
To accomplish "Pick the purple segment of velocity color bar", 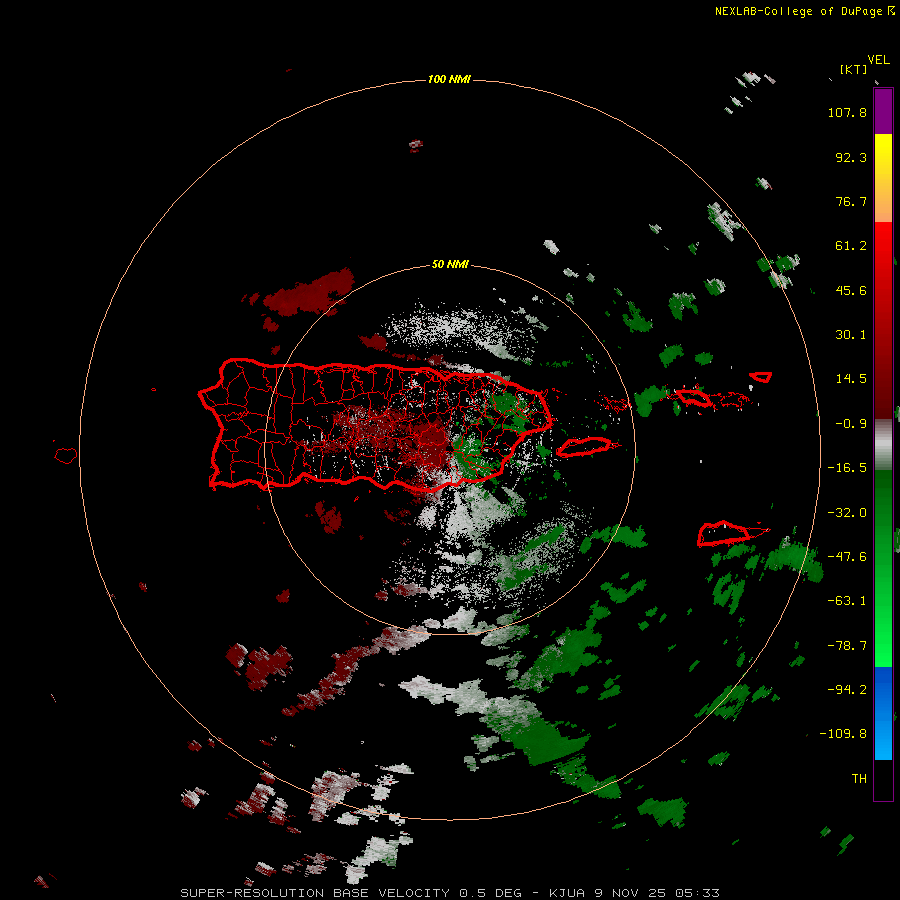I will pyautogui.click(x=883, y=111).
